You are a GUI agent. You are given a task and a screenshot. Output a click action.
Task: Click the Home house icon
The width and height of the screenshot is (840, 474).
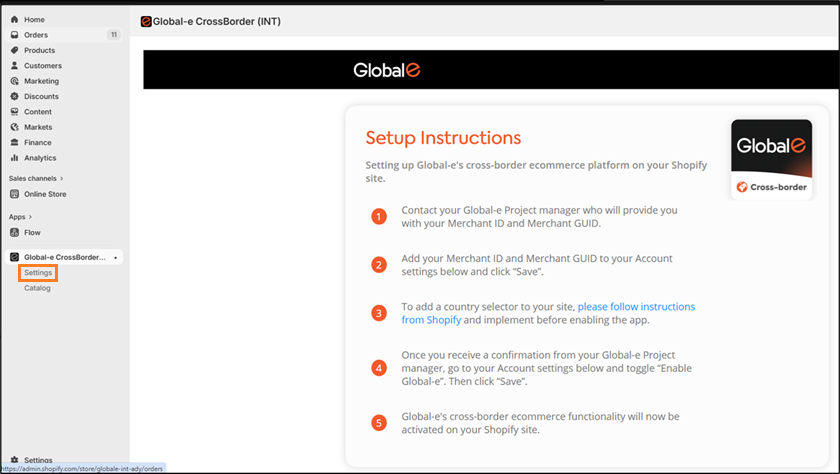[14, 20]
